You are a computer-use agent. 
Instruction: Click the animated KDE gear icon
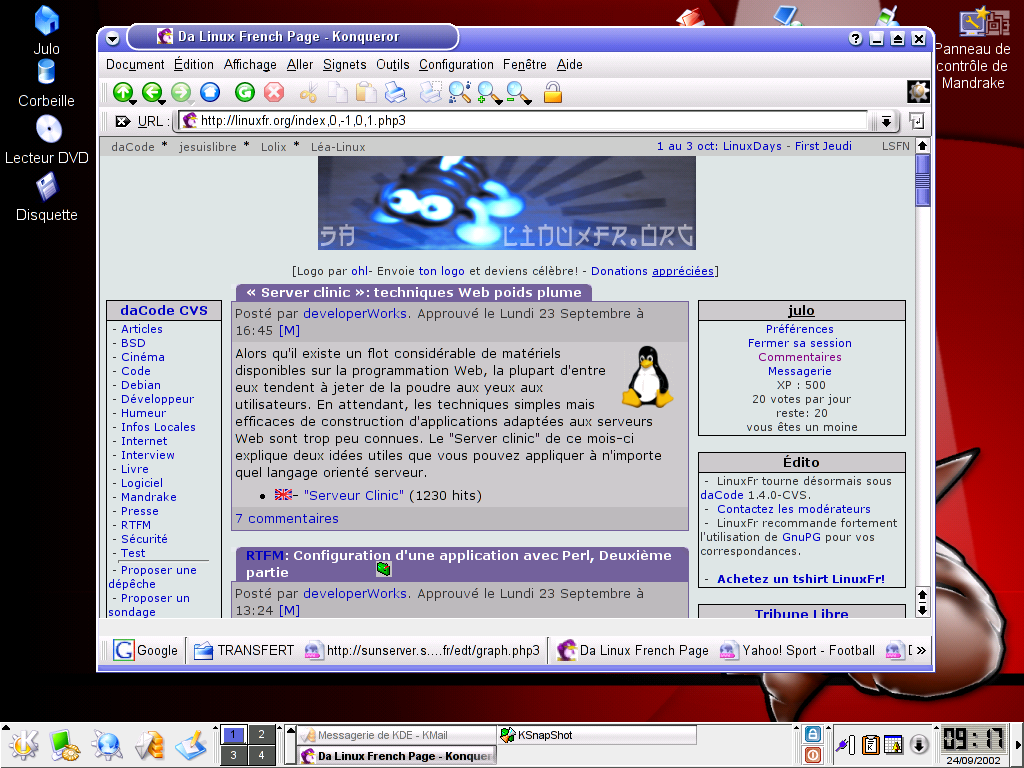click(x=918, y=92)
